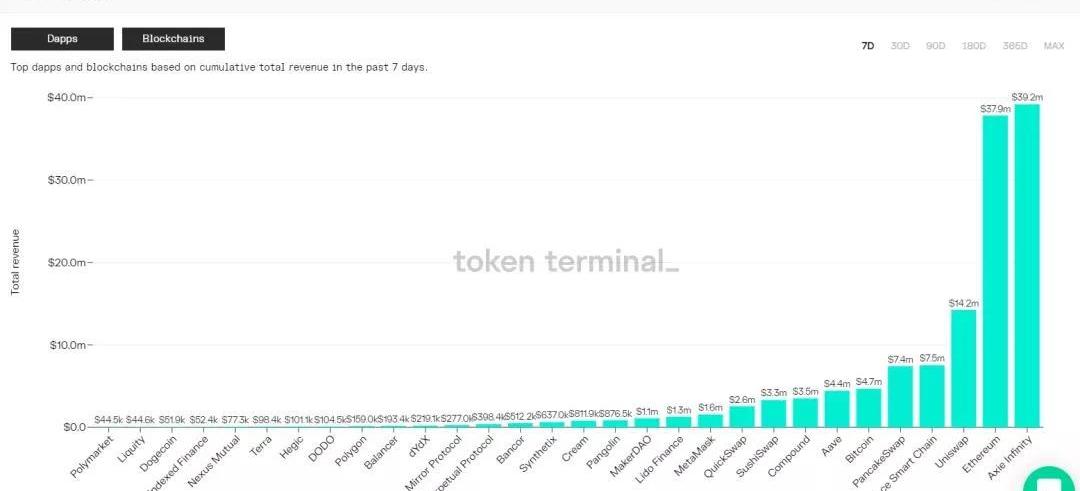
Task: Click the token terminal watermark logo
Action: pyautogui.click(x=566, y=262)
